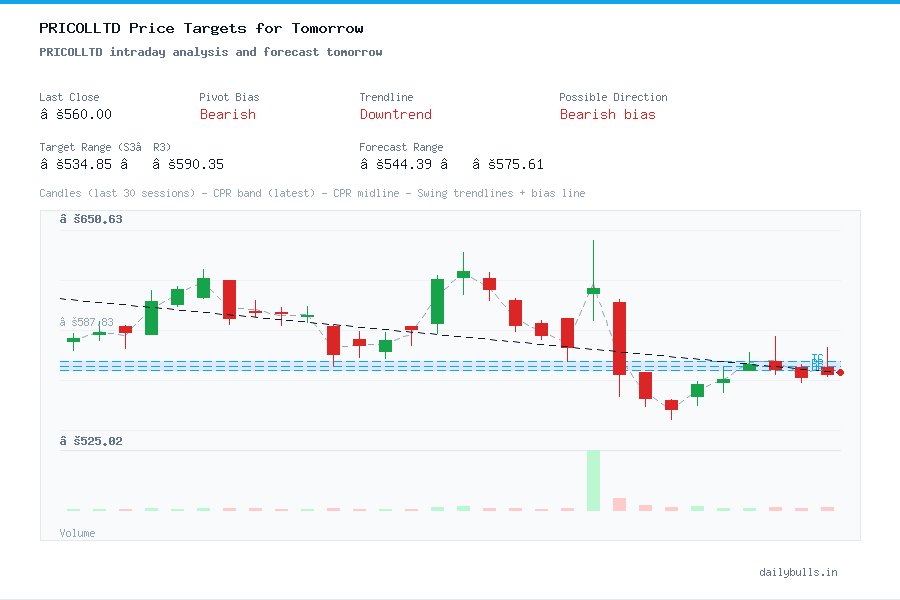Click the heading 'PRICOLLTD Price Targets for Tomorrow'
Viewport: 900px width, 600px height.
pos(201,28)
